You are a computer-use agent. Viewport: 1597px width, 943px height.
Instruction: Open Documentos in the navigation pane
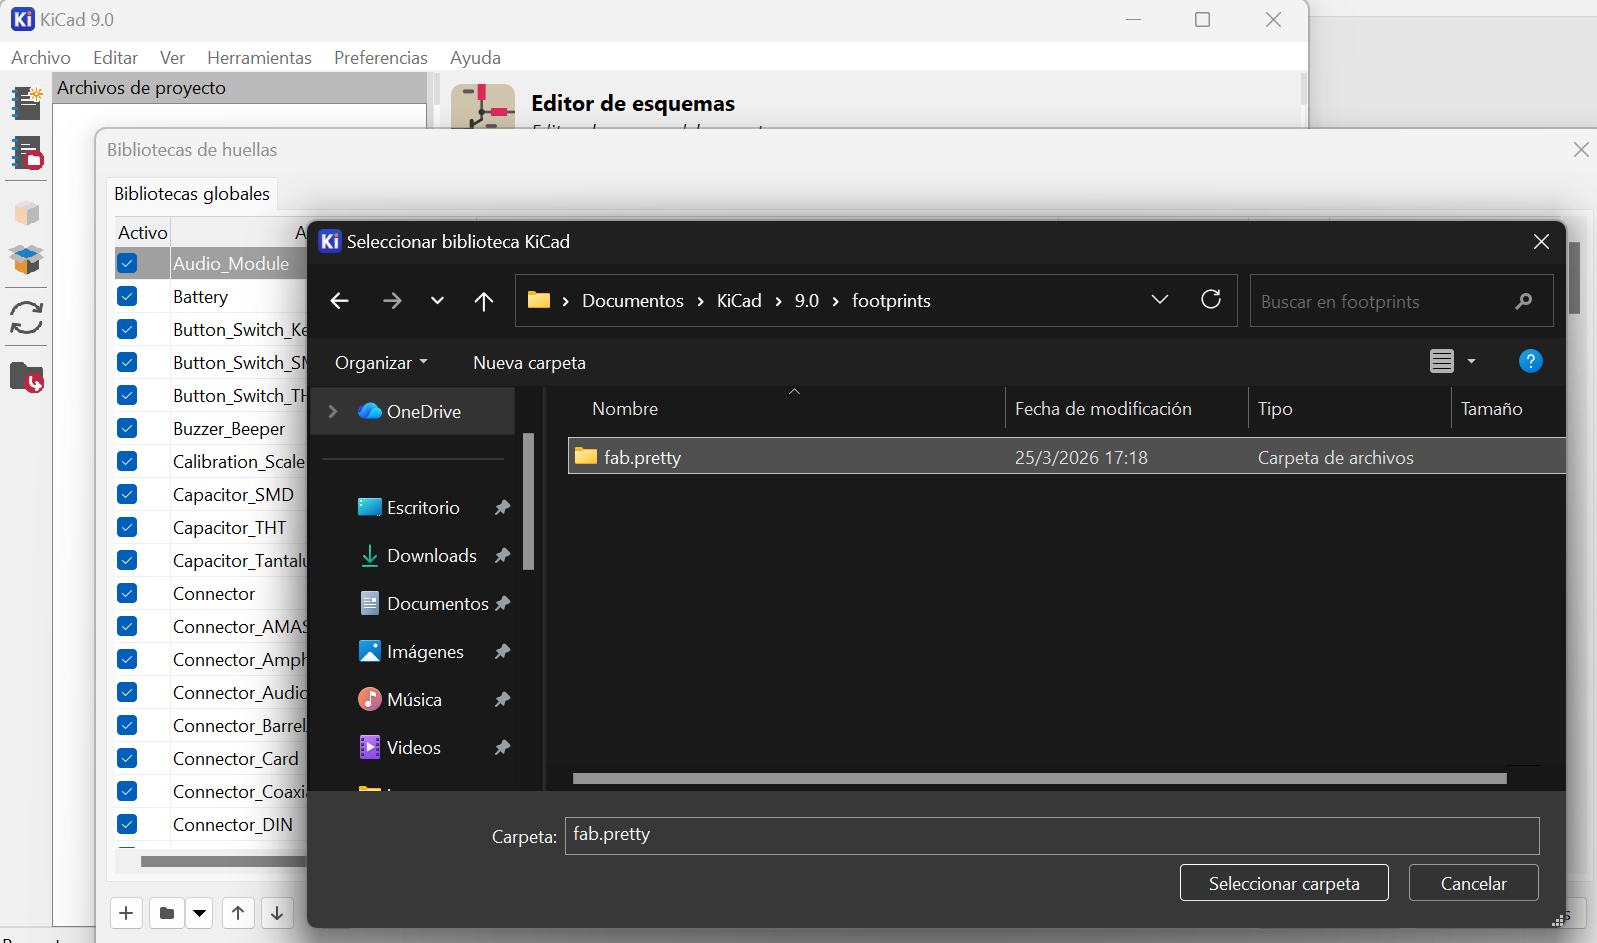pyautogui.click(x=438, y=604)
